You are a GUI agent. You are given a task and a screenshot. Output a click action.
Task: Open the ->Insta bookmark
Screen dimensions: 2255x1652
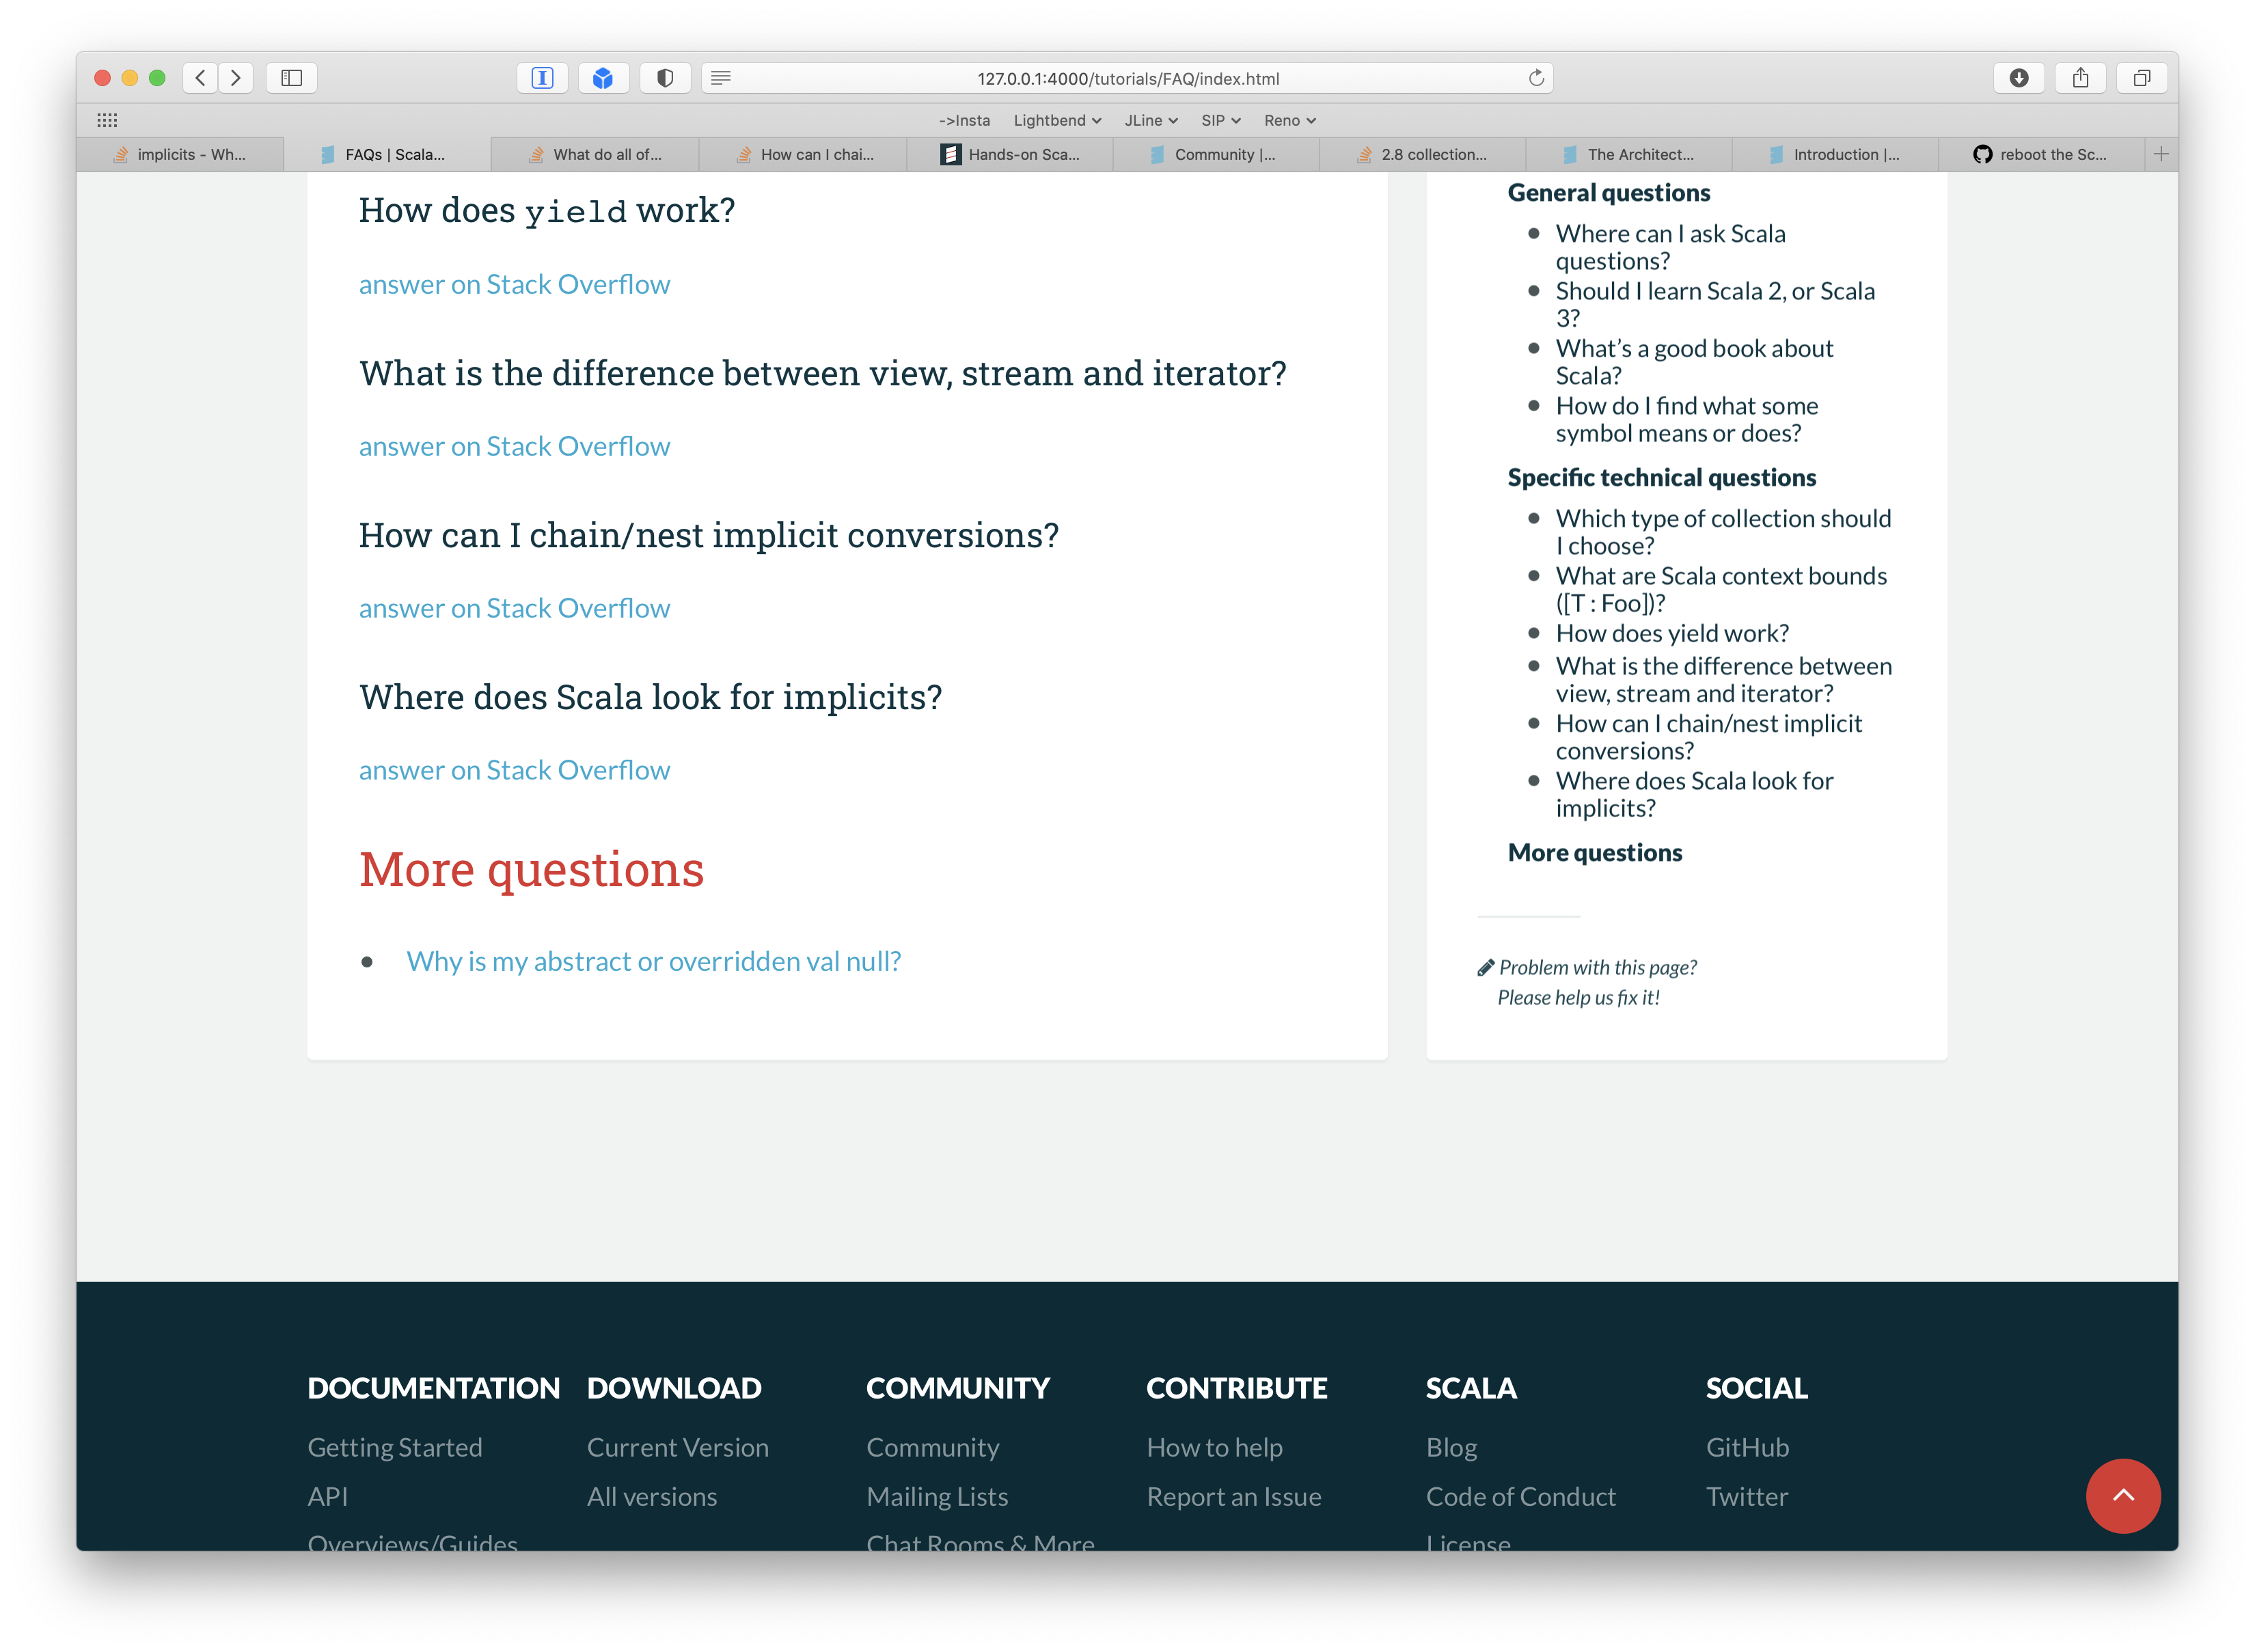click(x=964, y=120)
